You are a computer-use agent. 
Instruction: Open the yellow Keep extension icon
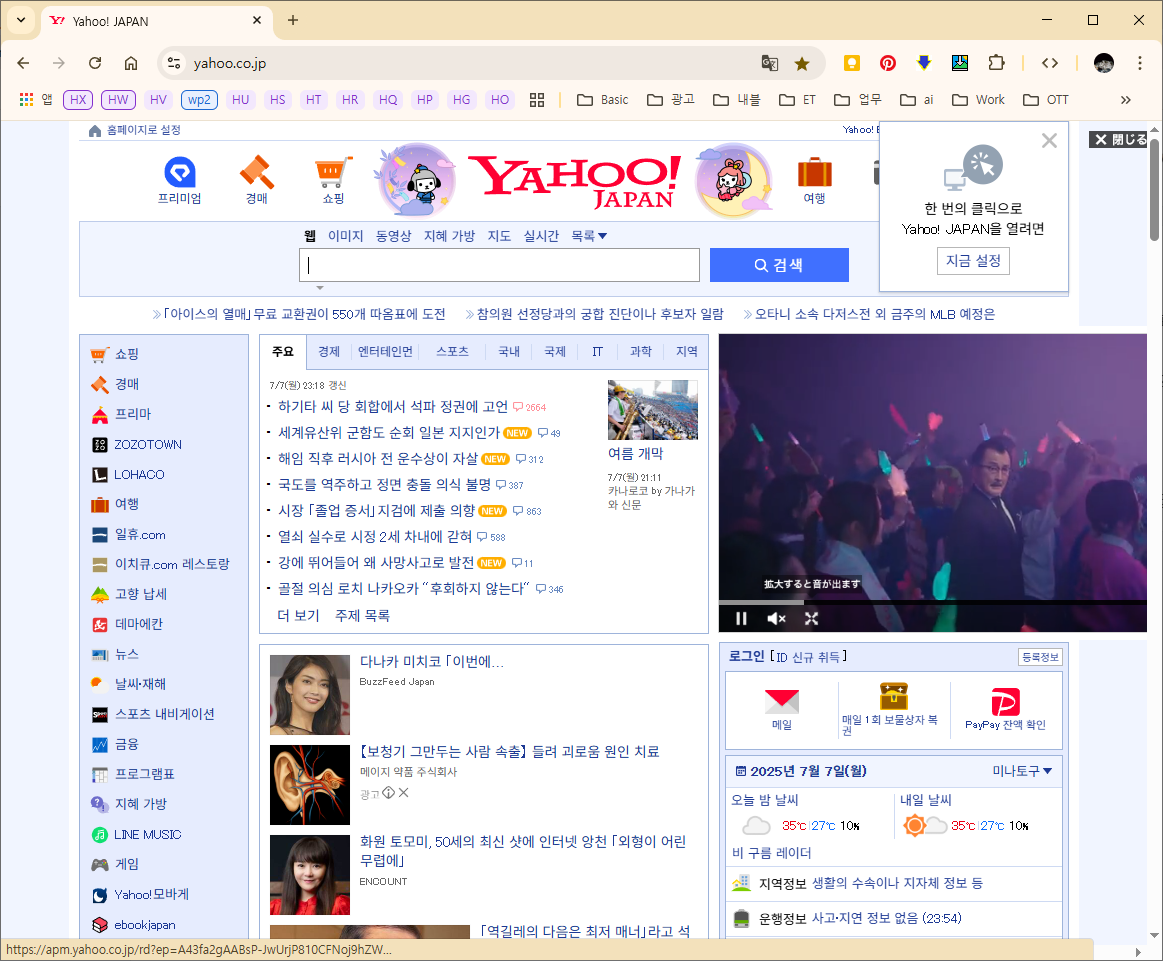[851, 63]
